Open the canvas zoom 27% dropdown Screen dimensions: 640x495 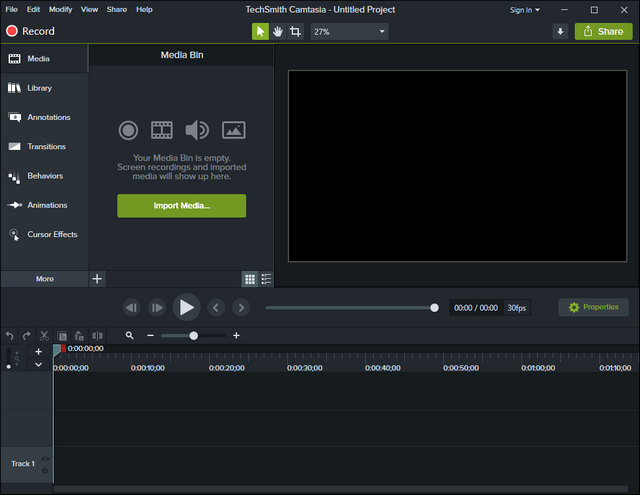(348, 31)
